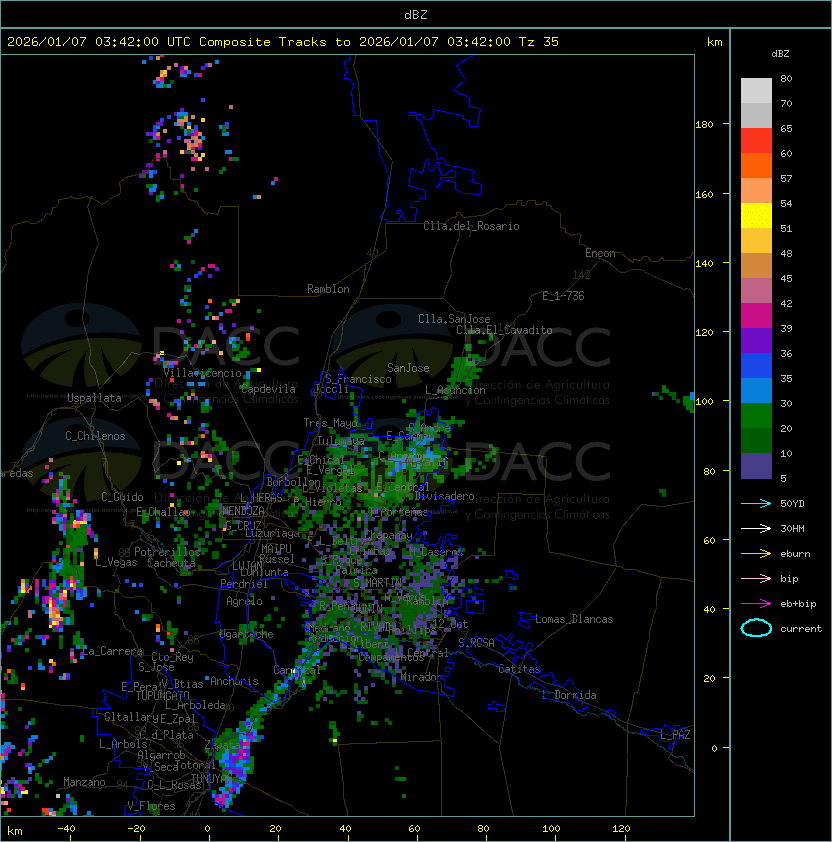Click the magenta eb+bip arrow in the legend
The image size is (832, 842).
[756, 604]
